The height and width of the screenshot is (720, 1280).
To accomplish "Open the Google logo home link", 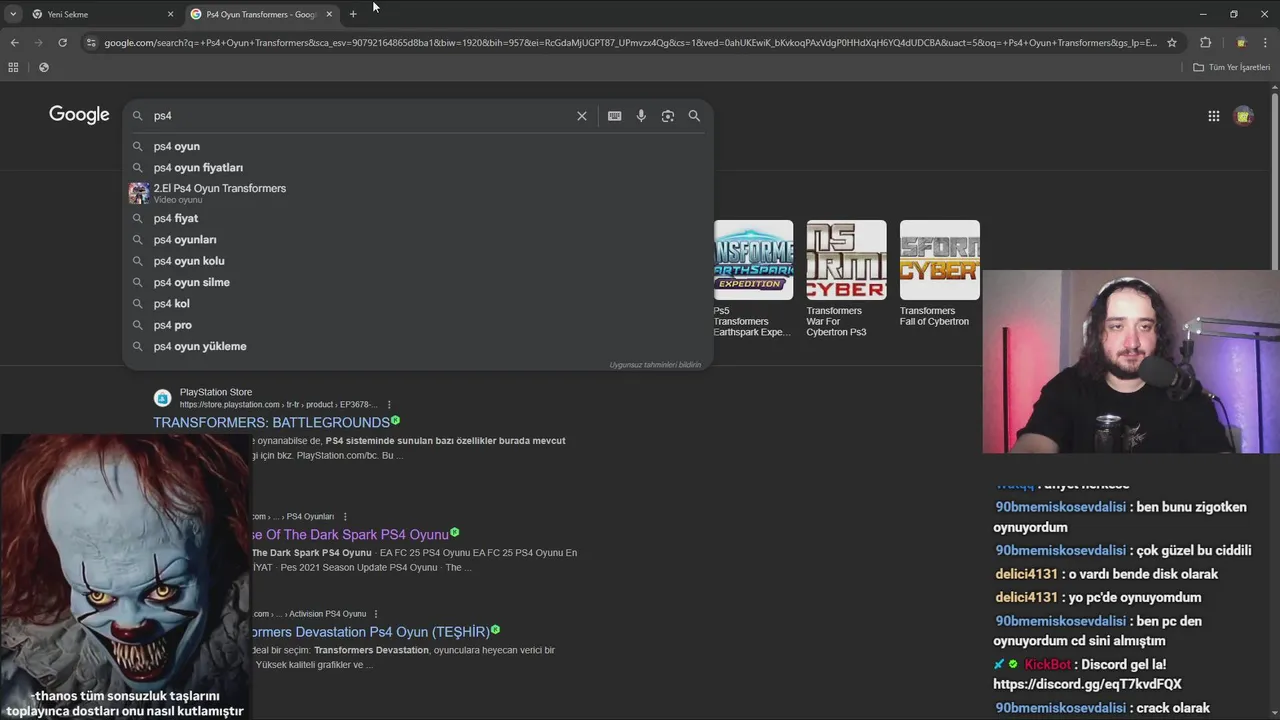I will coord(79,115).
